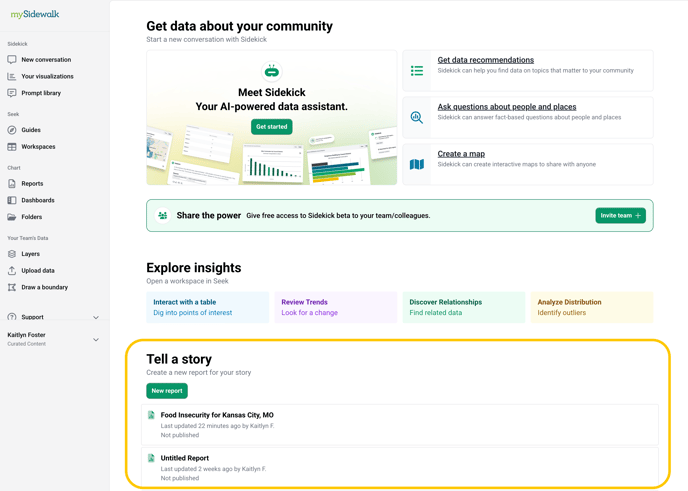The image size is (688, 491).
Task: Click the Upload data arrow icon
Action: 12,270
